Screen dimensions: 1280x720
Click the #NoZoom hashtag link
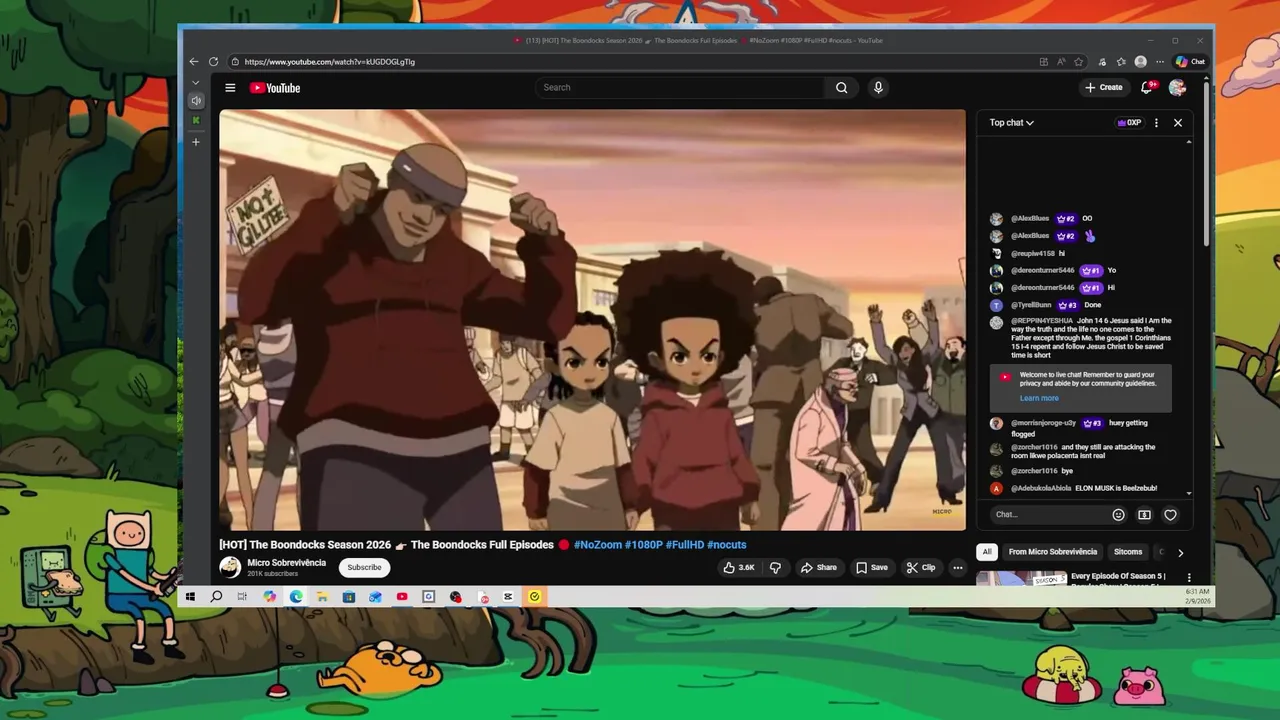tap(598, 545)
